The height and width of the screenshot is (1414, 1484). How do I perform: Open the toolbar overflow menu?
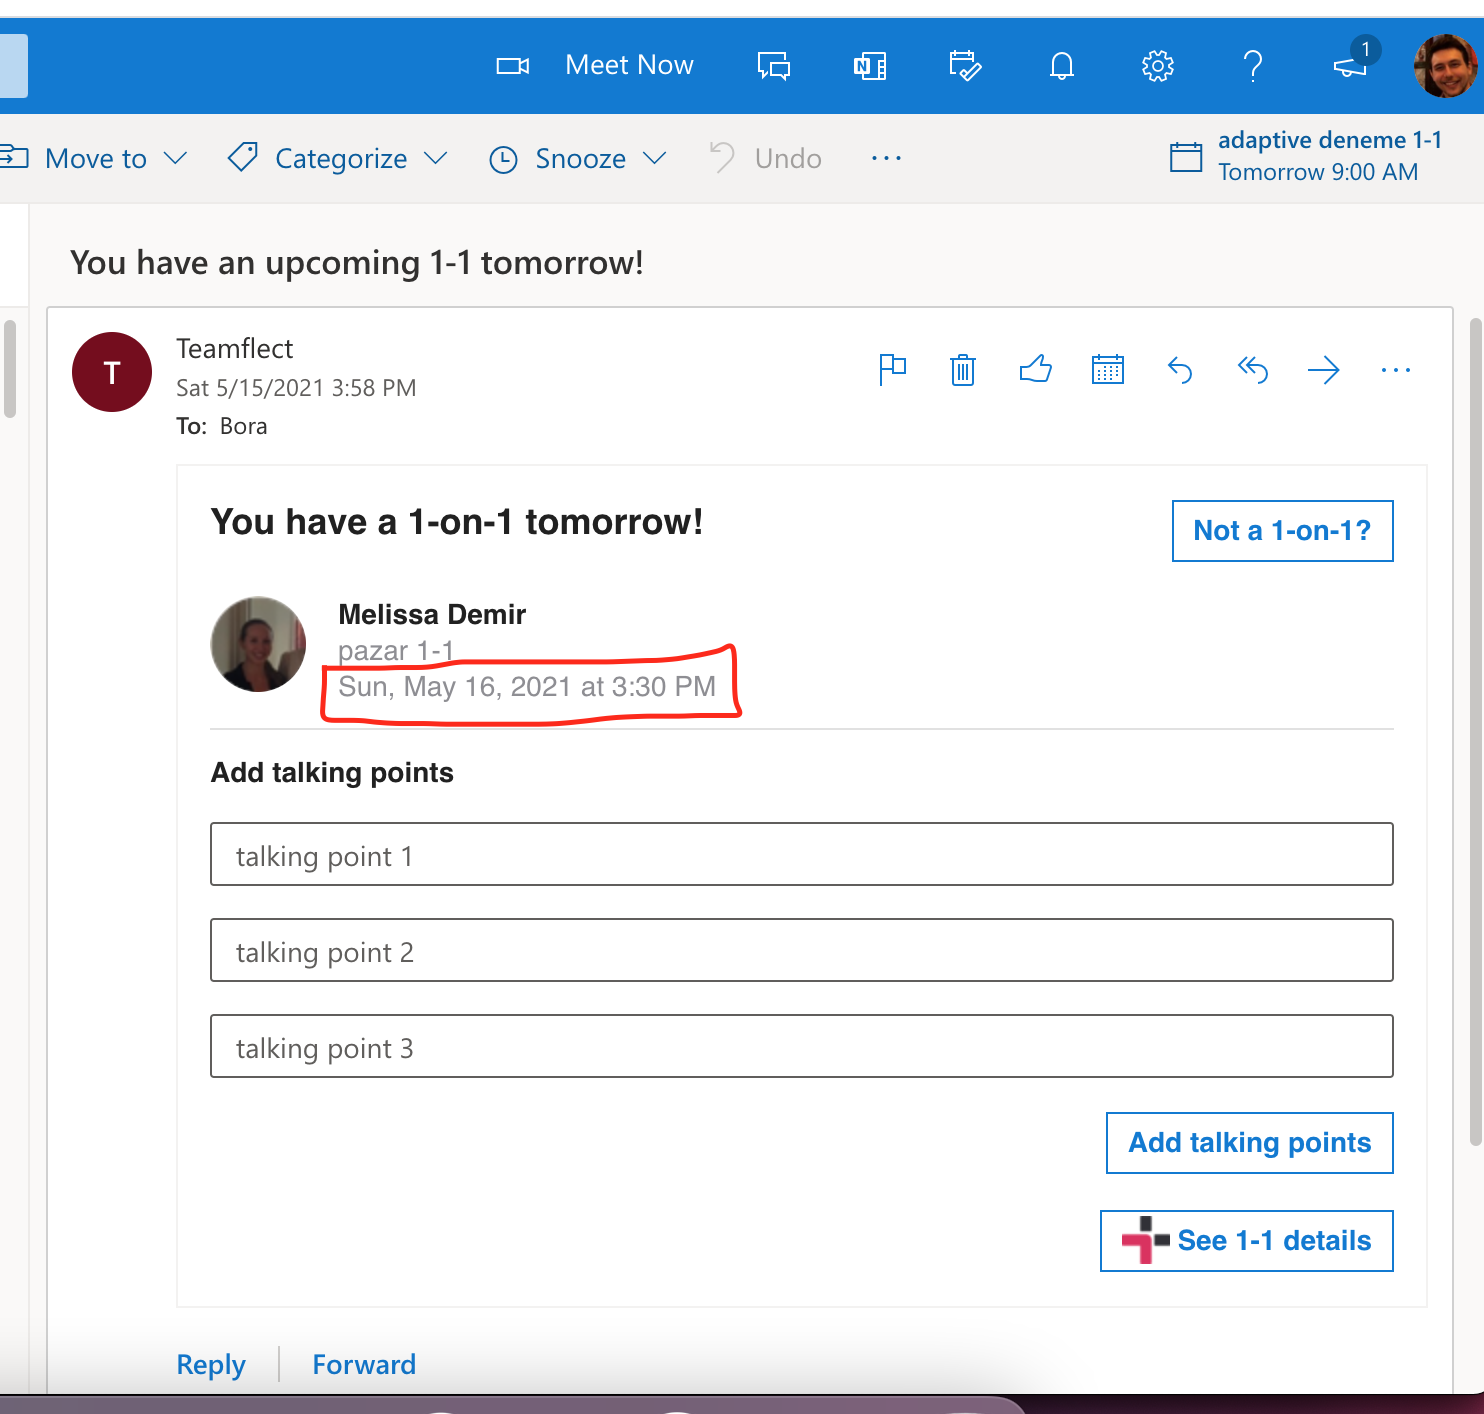pos(886,158)
